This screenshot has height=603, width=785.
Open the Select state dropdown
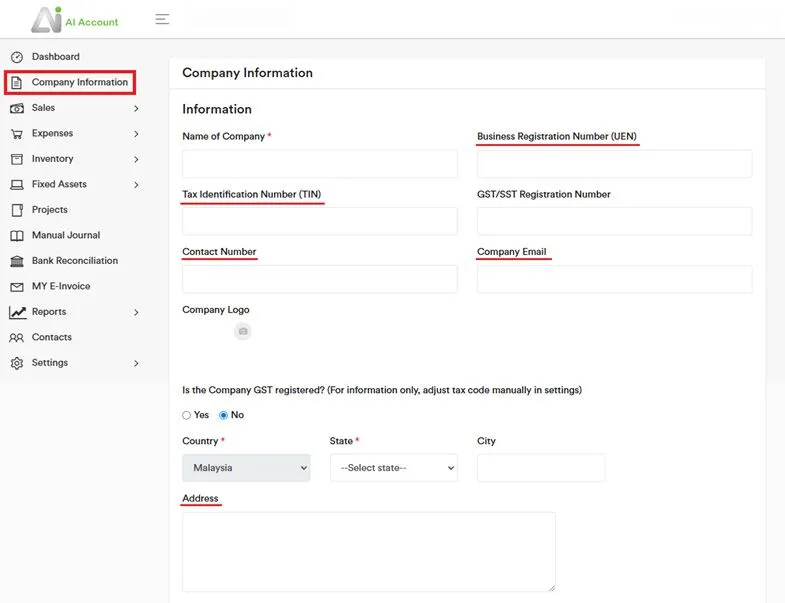393,467
